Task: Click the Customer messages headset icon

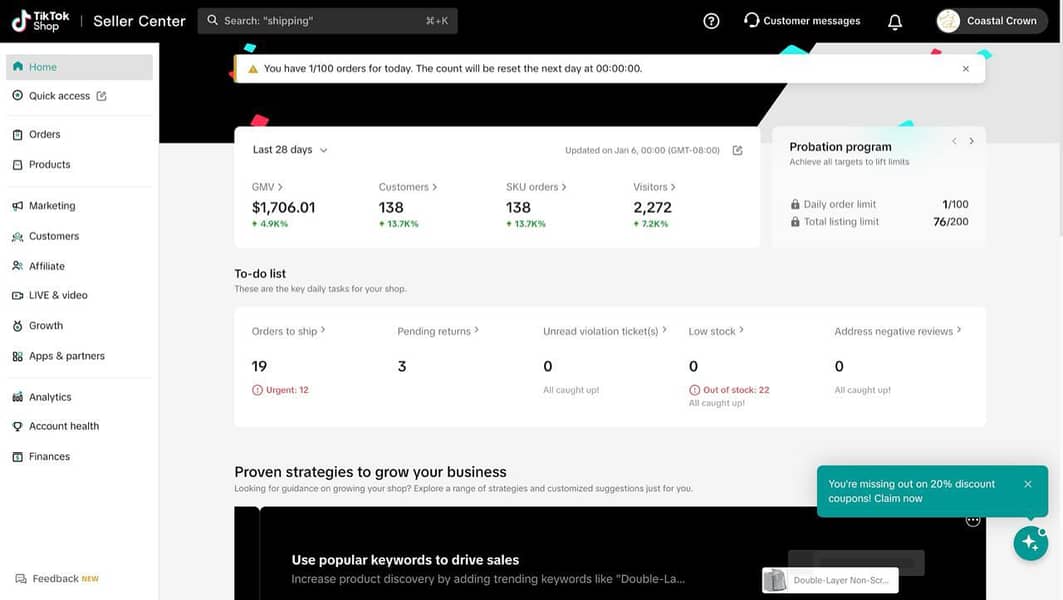Action: pos(751,20)
